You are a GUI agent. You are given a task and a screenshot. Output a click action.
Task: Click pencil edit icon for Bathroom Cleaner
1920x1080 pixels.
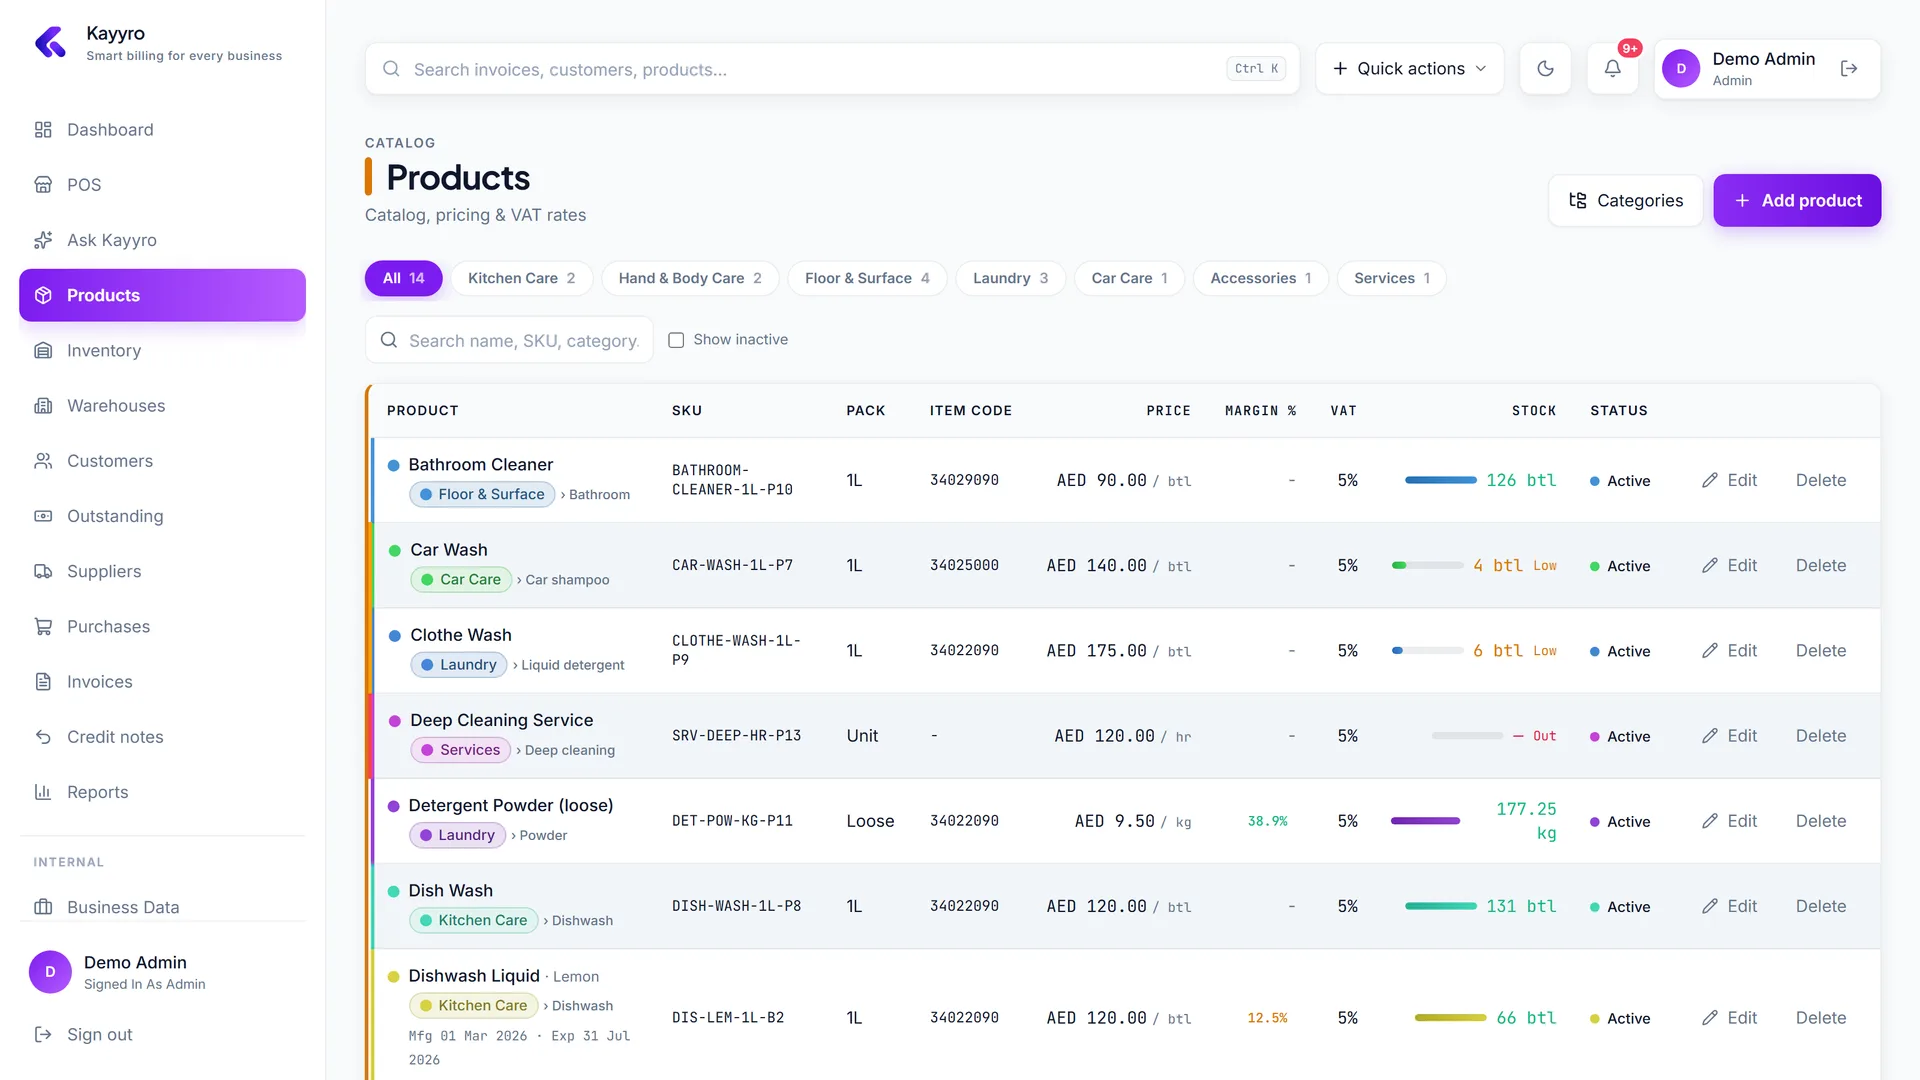pyautogui.click(x=1710, y=481)
